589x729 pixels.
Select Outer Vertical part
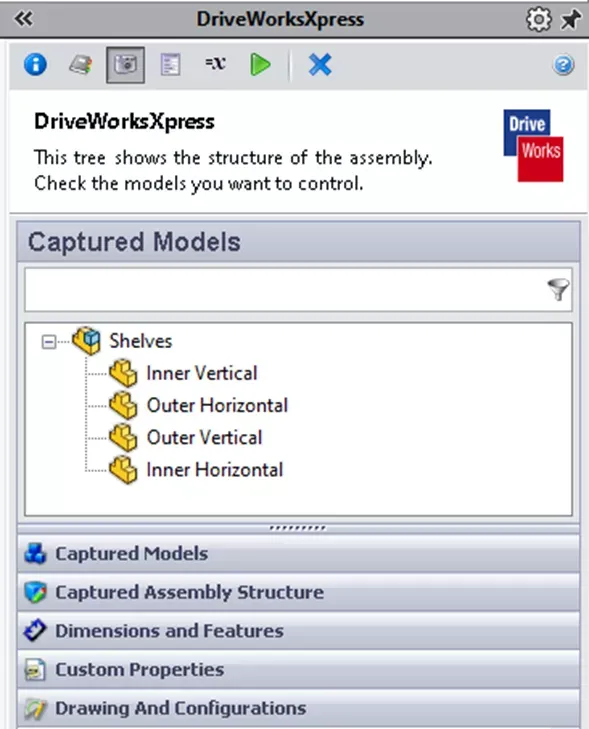[x=204, y=438]
